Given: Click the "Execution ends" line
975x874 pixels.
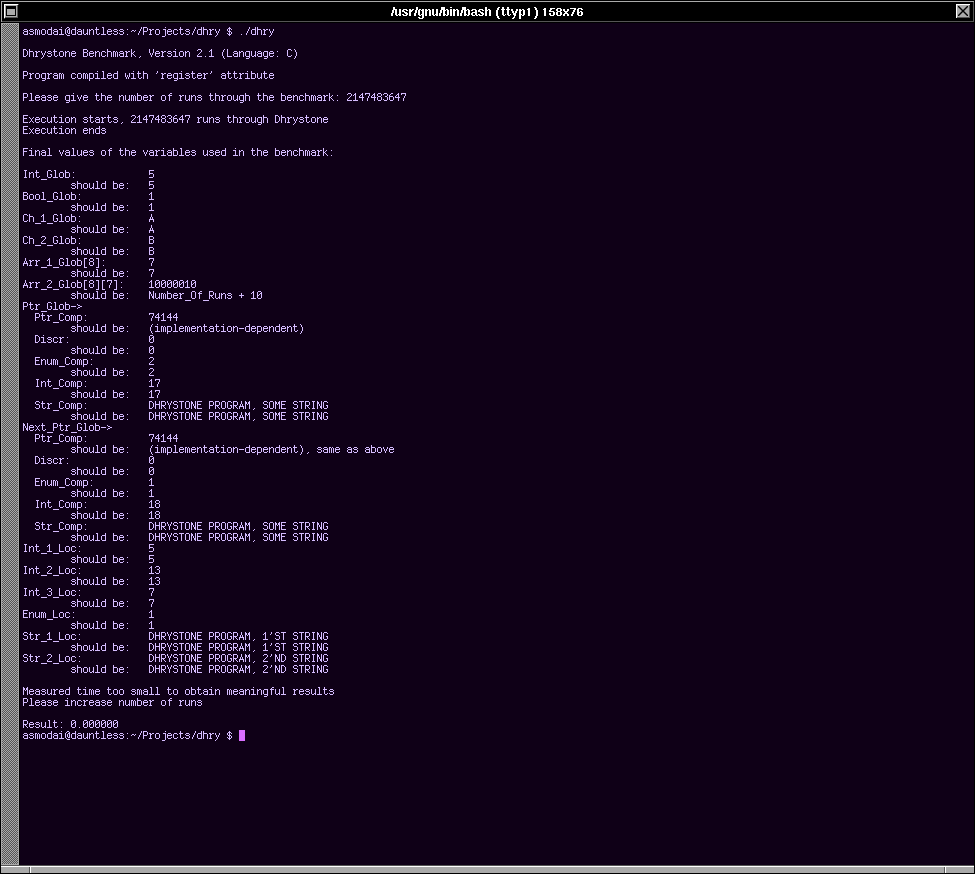Looking at the screenshot, I should 64,131.
